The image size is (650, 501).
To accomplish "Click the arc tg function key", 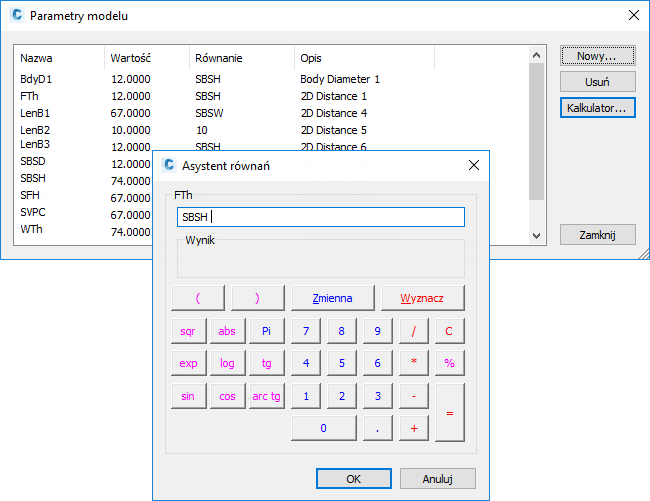I will [267, 396].
